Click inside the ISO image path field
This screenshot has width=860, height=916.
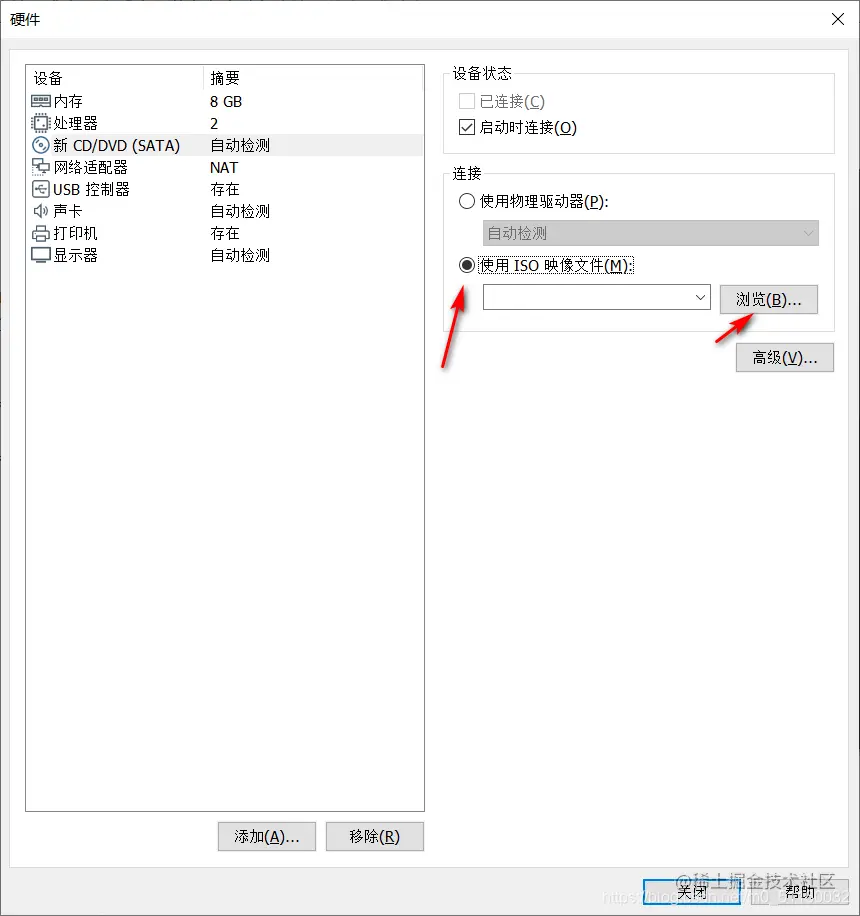click(587, 297)
